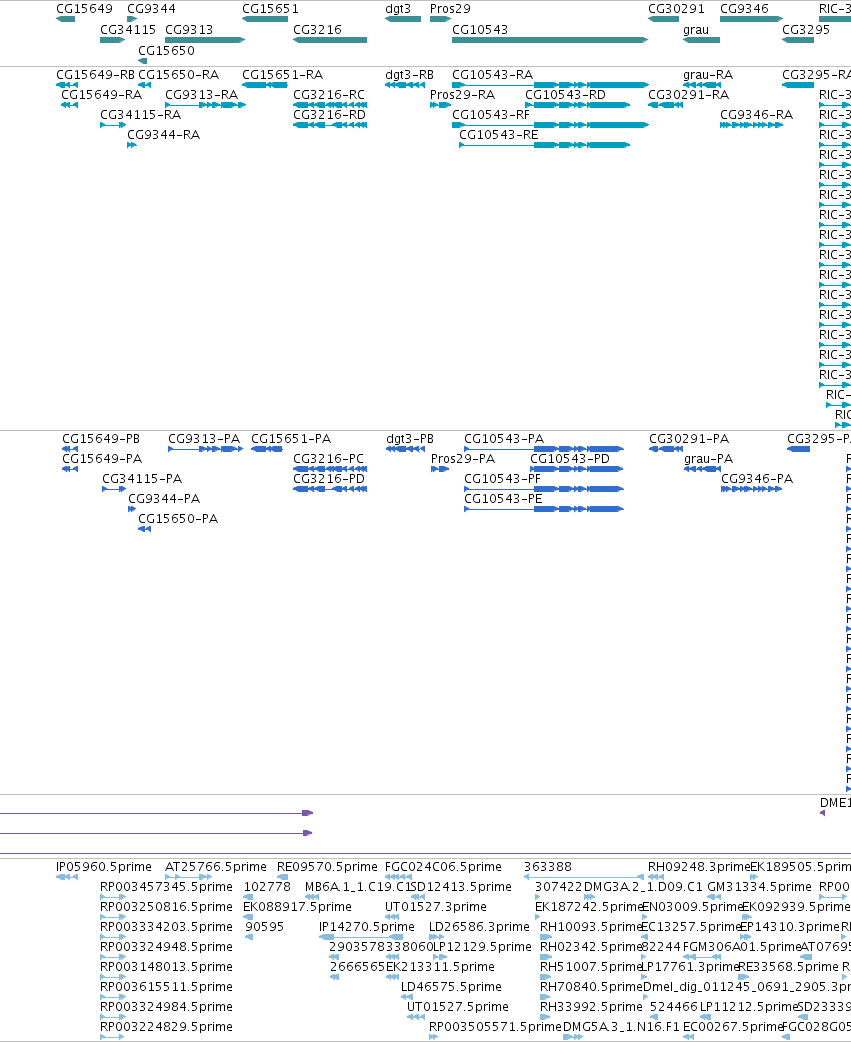Click transcript label grau-RA
This screenshot has height=1042, width=851.
coord(708,75)
